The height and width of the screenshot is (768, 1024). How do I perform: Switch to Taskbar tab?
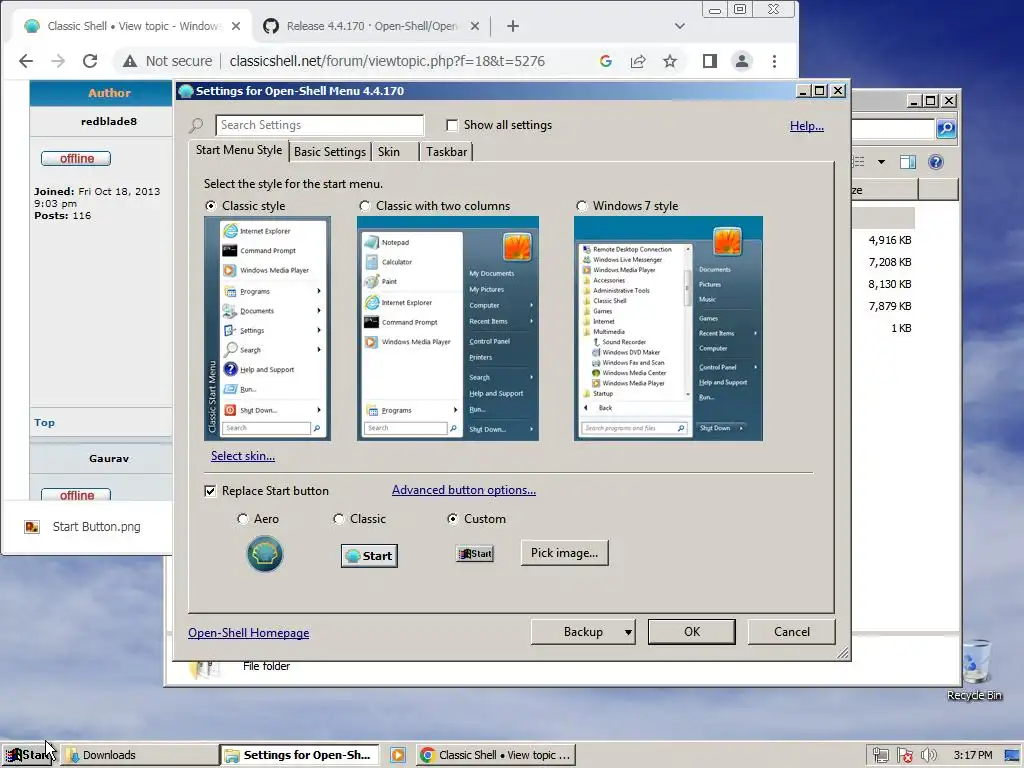point(447,152)
